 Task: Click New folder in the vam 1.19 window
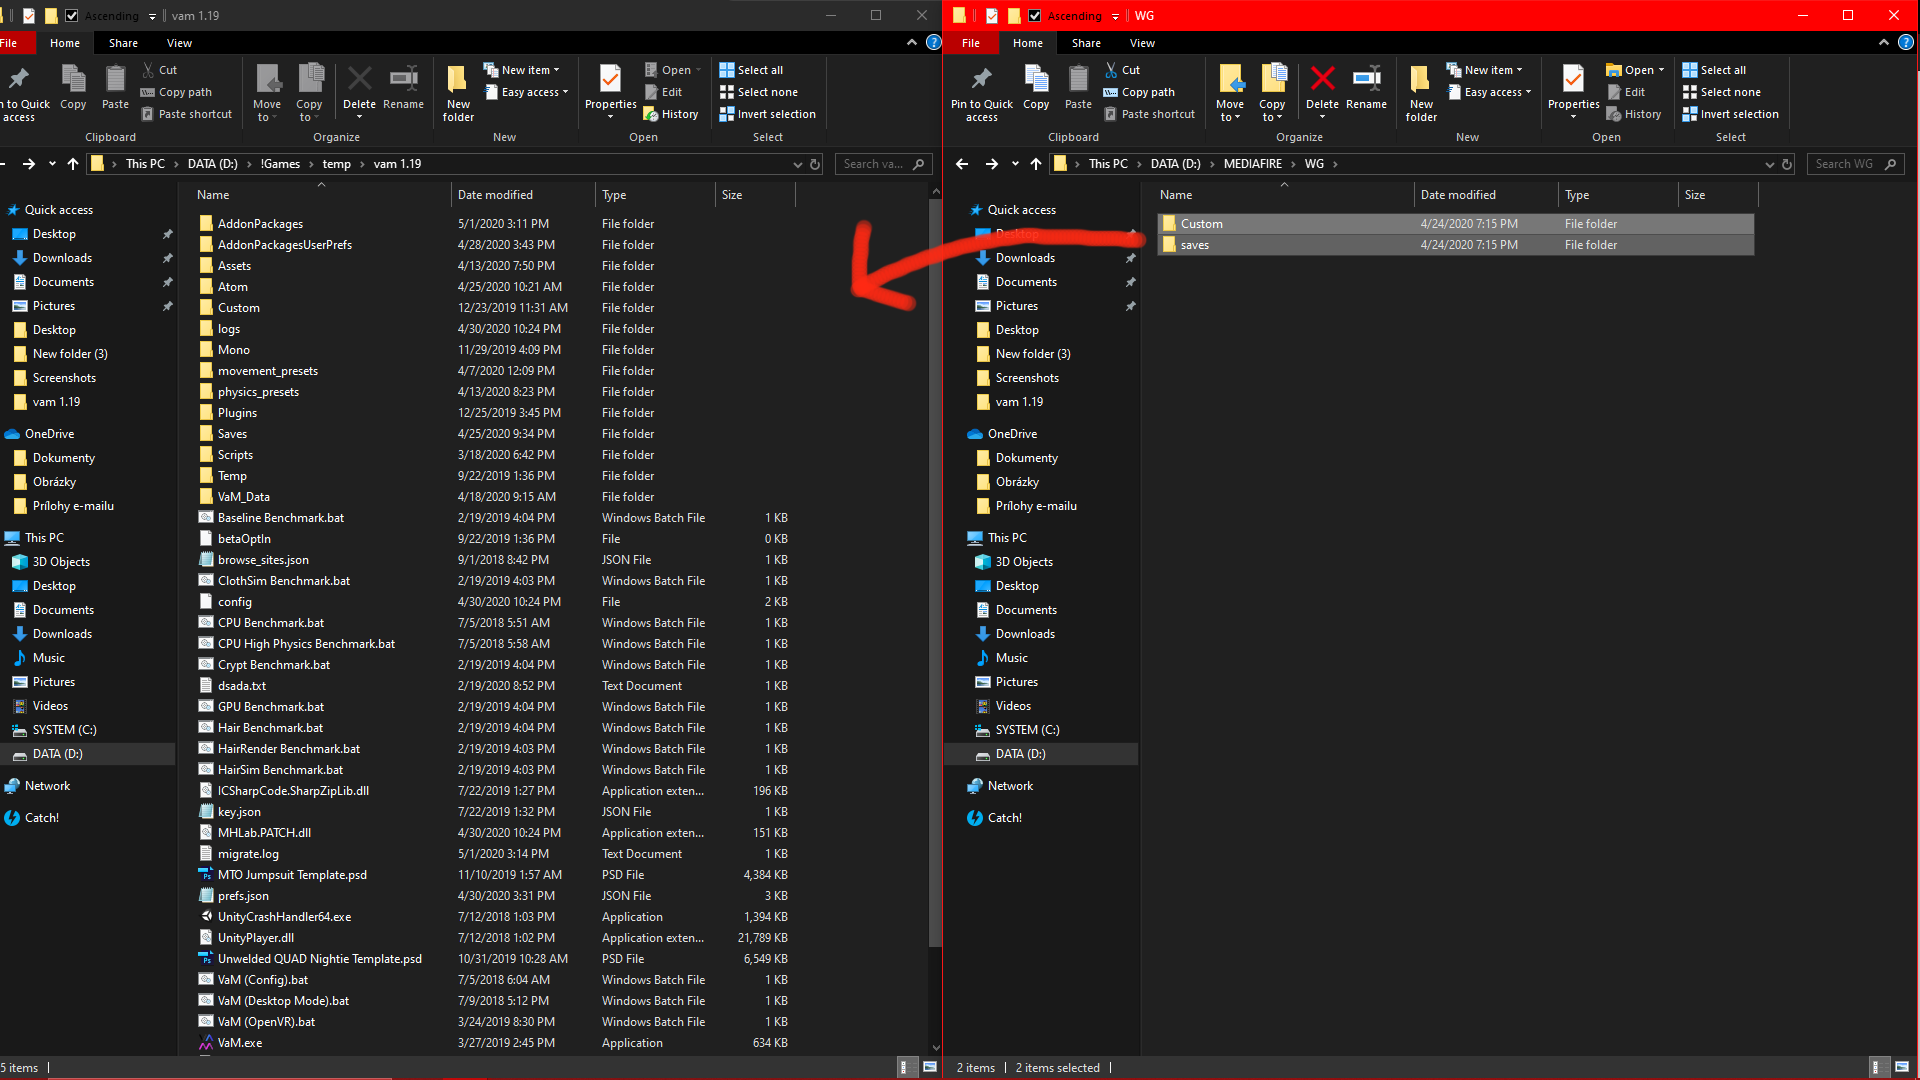[x=458, y=93]
